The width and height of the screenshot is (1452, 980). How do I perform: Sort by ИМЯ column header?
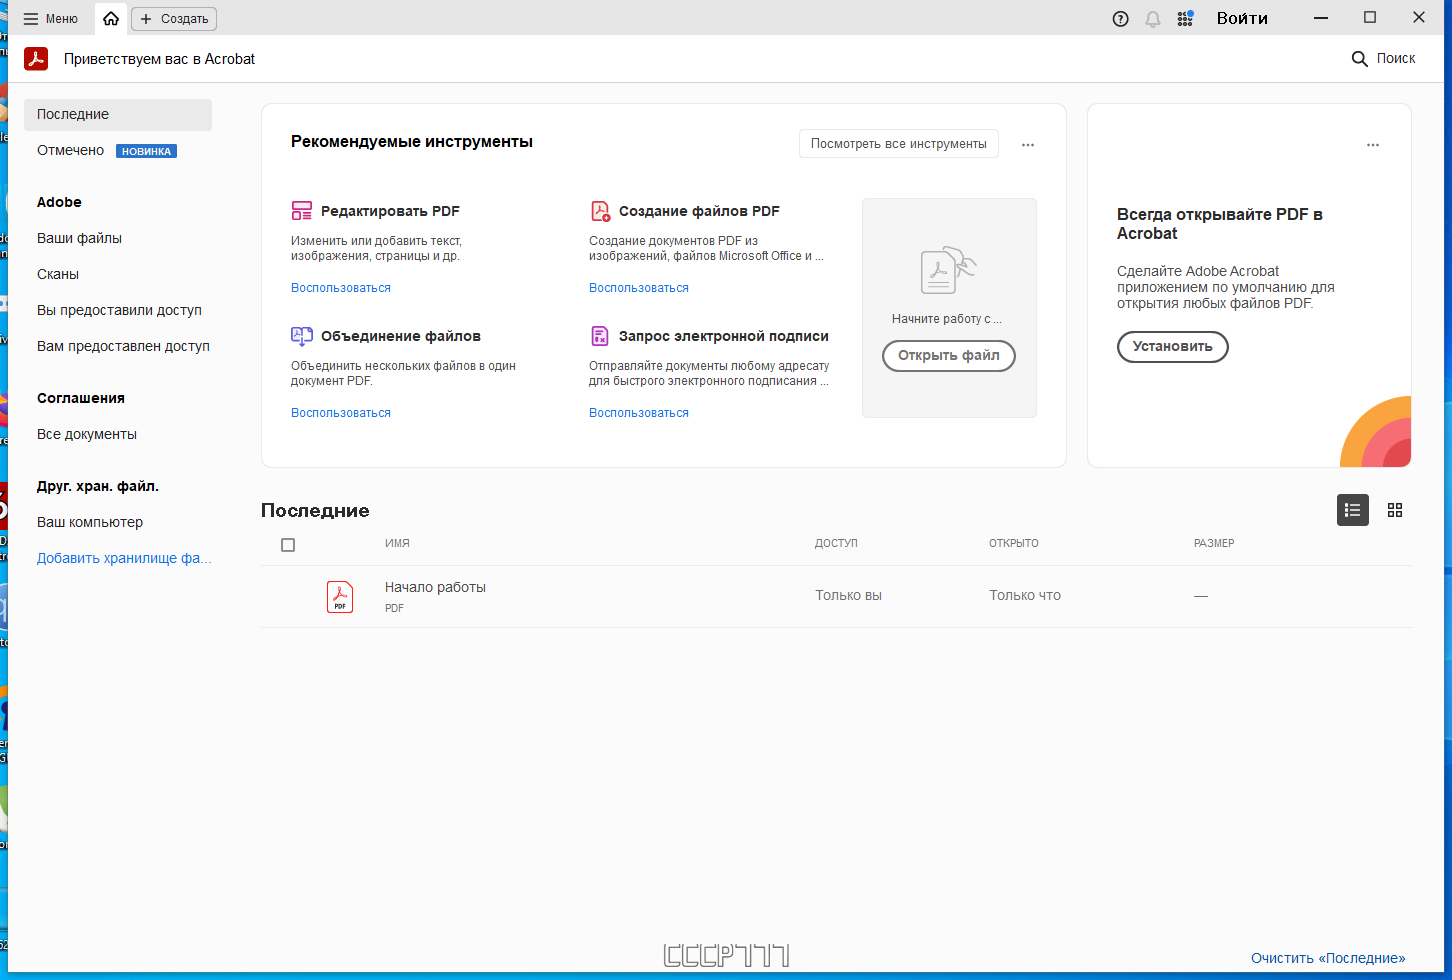coord(397,544)
